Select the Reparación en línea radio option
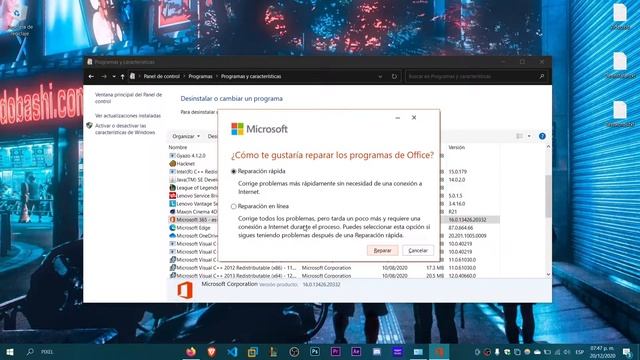The height and width of the screenshot is (360, 640). point(234,207)
